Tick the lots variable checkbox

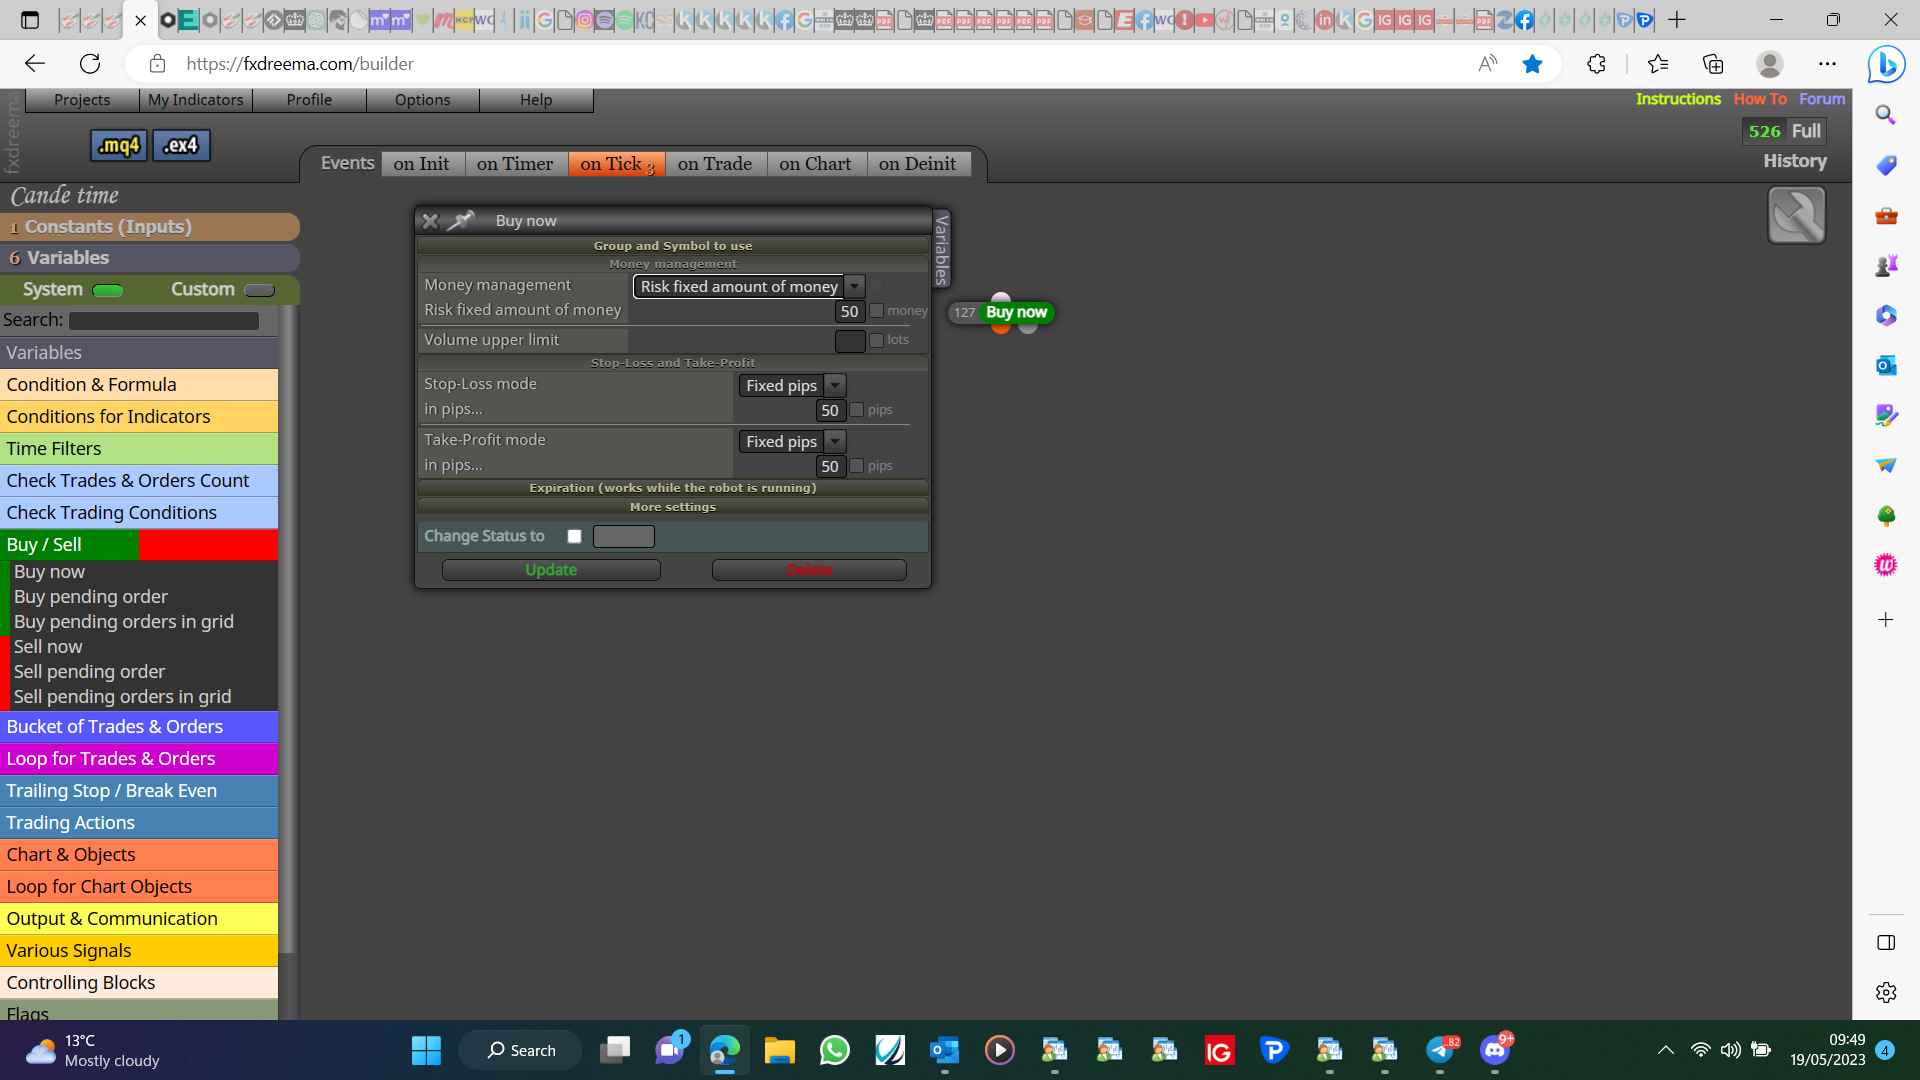tap(877, 340)
